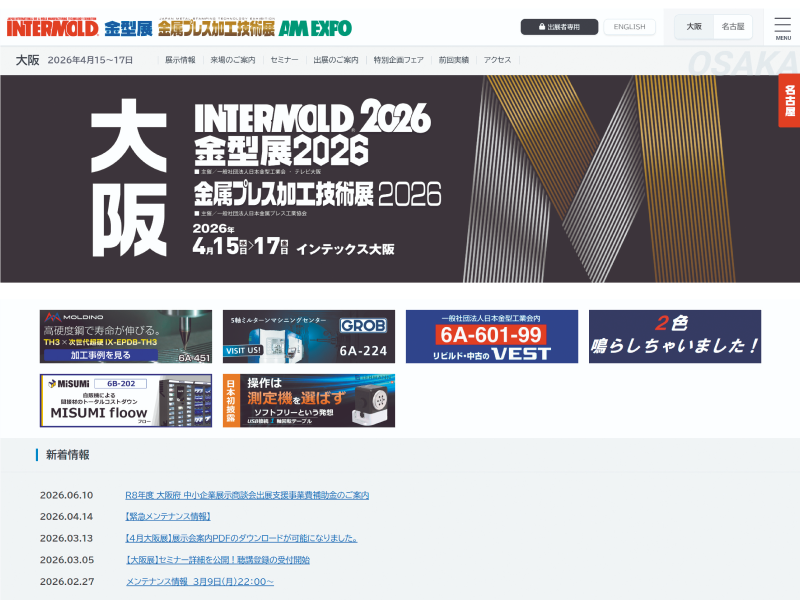This screenshot has width=800, height=600.
Task: Open the アクセス menu item
Action: pos(497,60)
